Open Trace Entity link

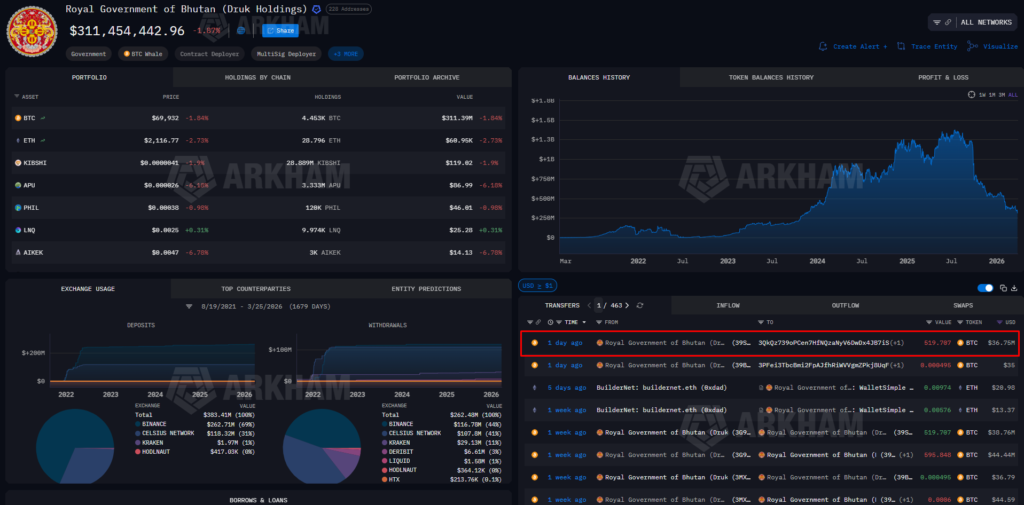pyautogui.click(x=934, y=46)
